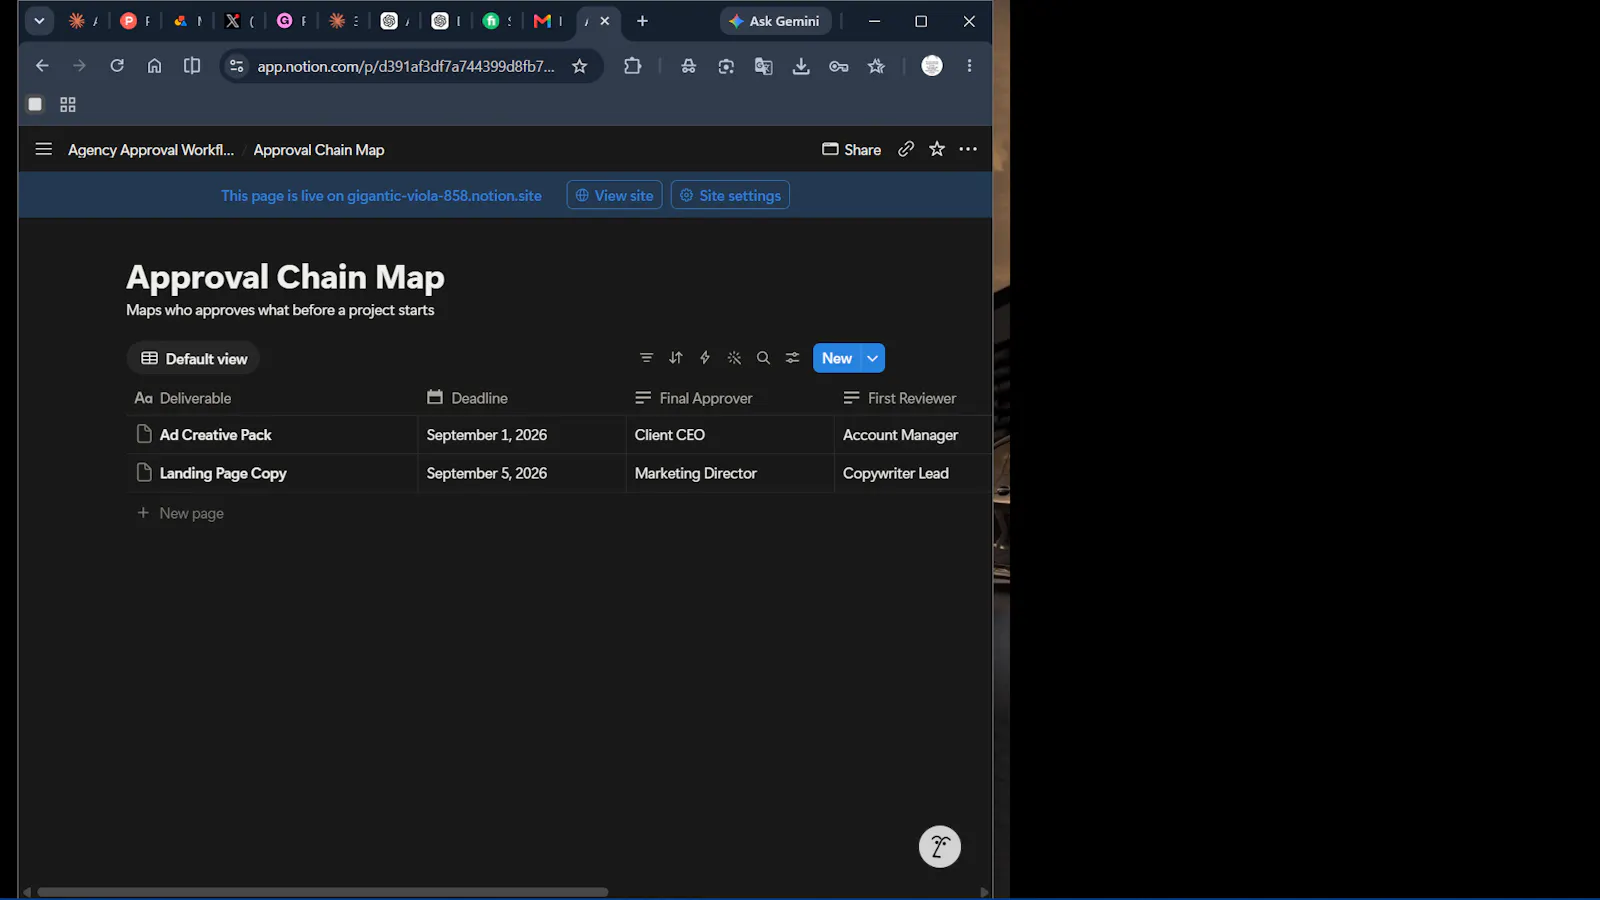The width and height of the screenshot is (1600, 900).
Task: Select the Client CEO cell
Action: pos(730,435)
